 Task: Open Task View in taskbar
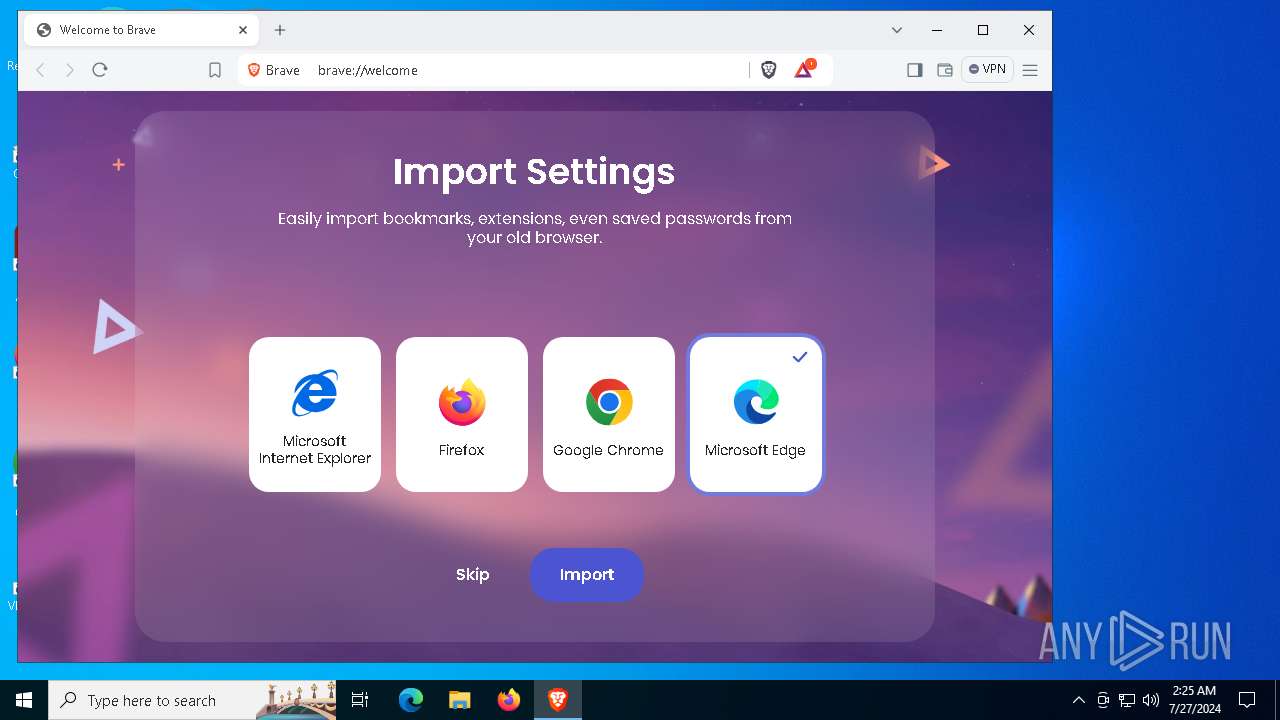[x=360, y=700]
